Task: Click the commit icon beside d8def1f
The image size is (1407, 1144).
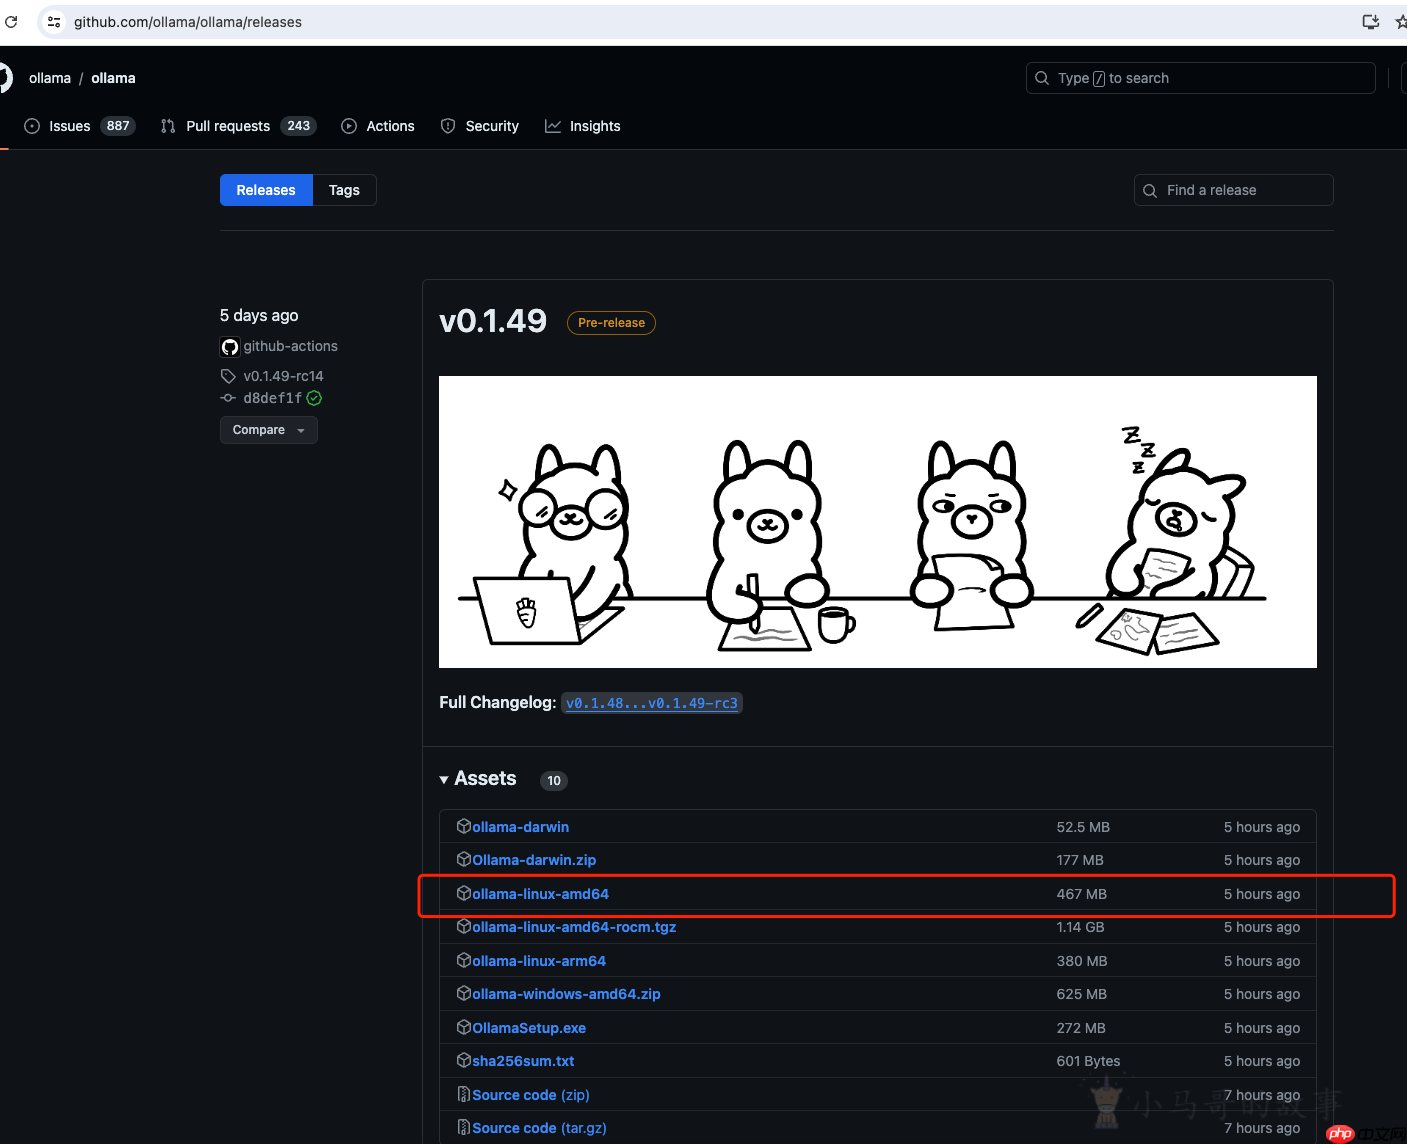Action: [228, 397]
